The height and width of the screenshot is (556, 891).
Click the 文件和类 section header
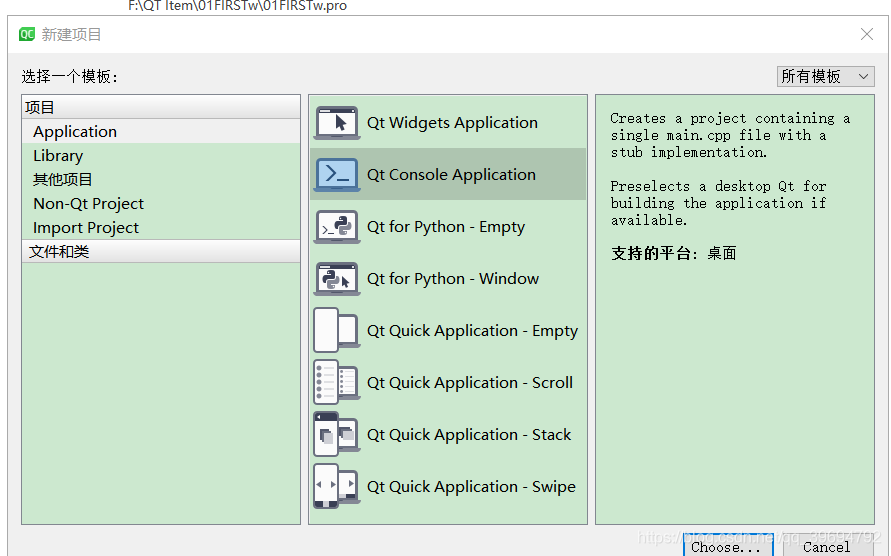pos(161,251)
